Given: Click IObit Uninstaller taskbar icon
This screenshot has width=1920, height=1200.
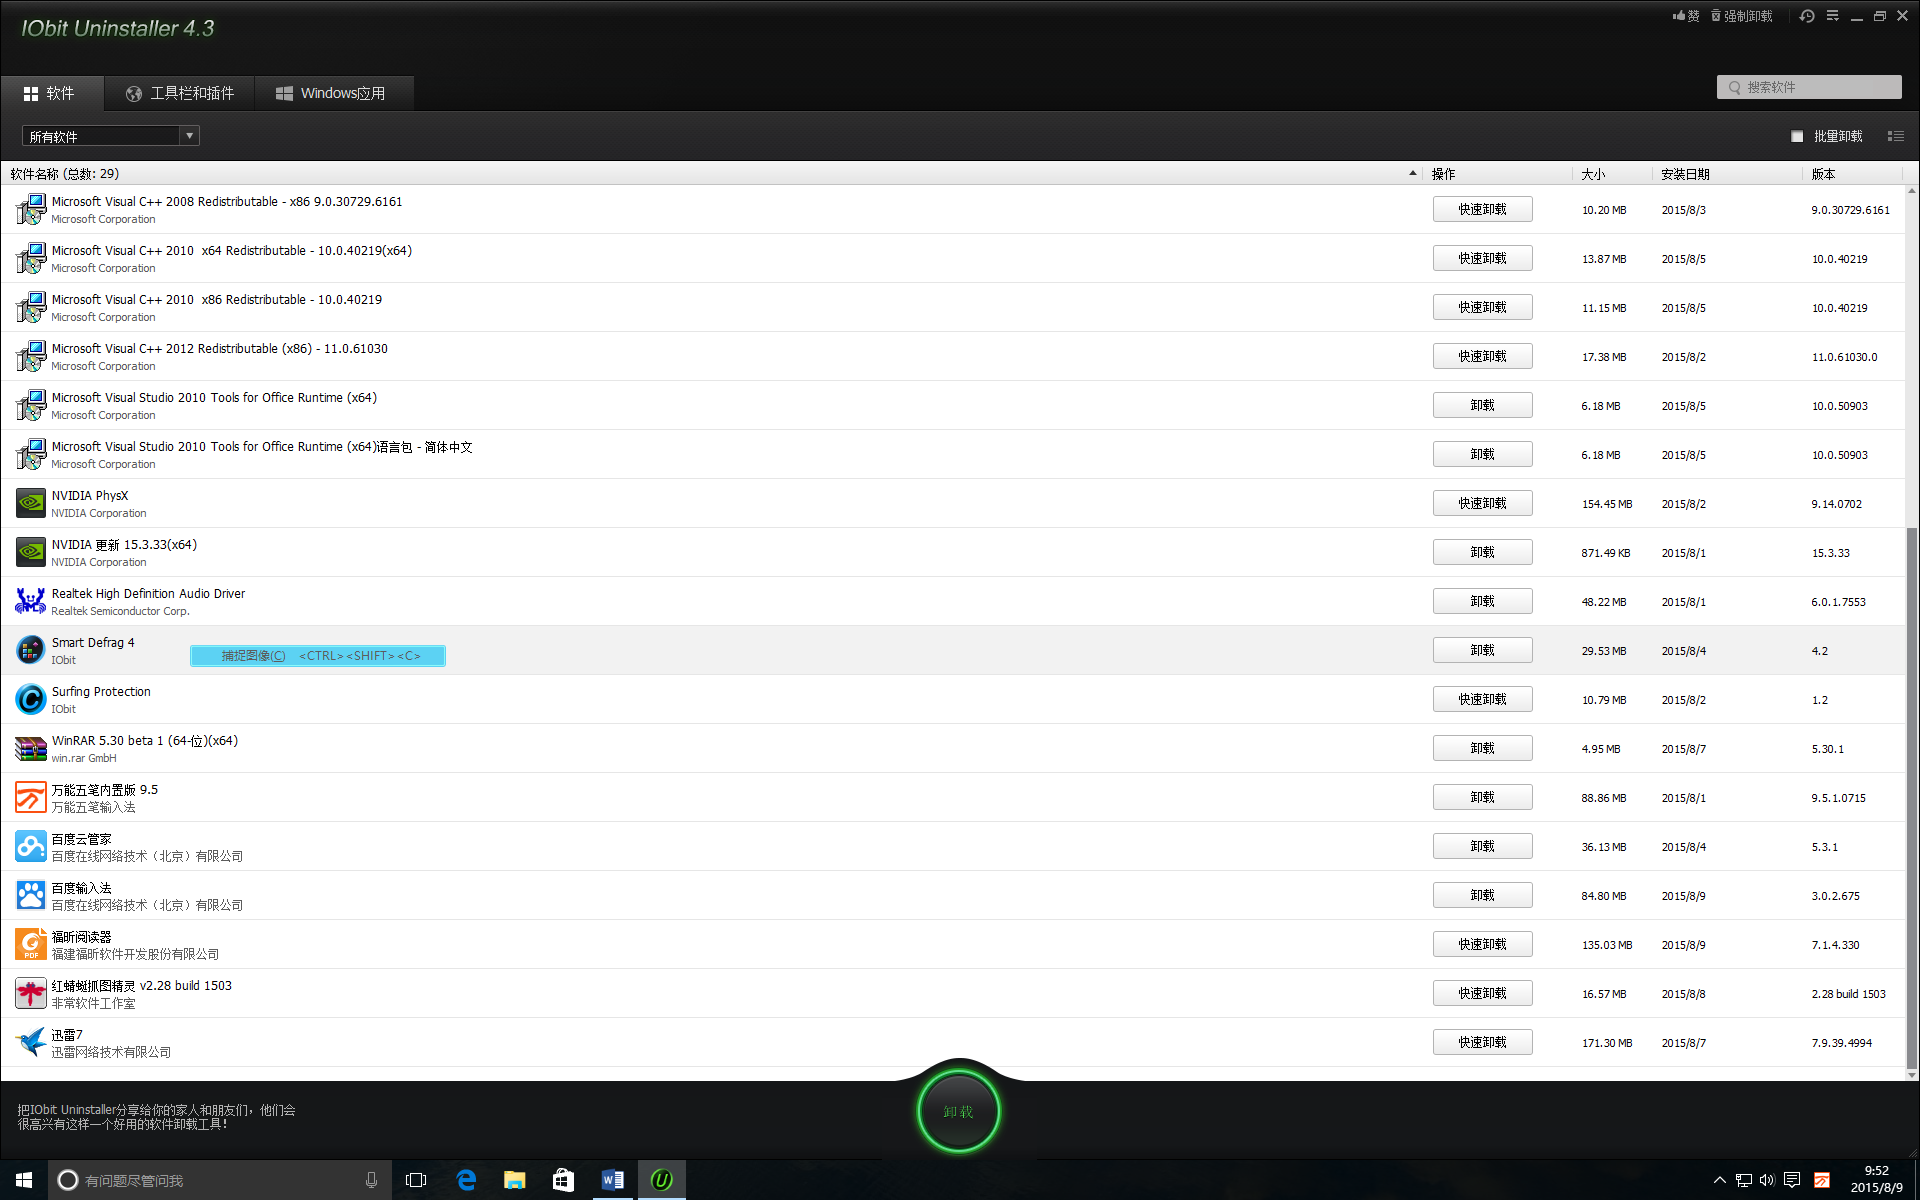Looking at the screenshot, I should (661, 1180).
